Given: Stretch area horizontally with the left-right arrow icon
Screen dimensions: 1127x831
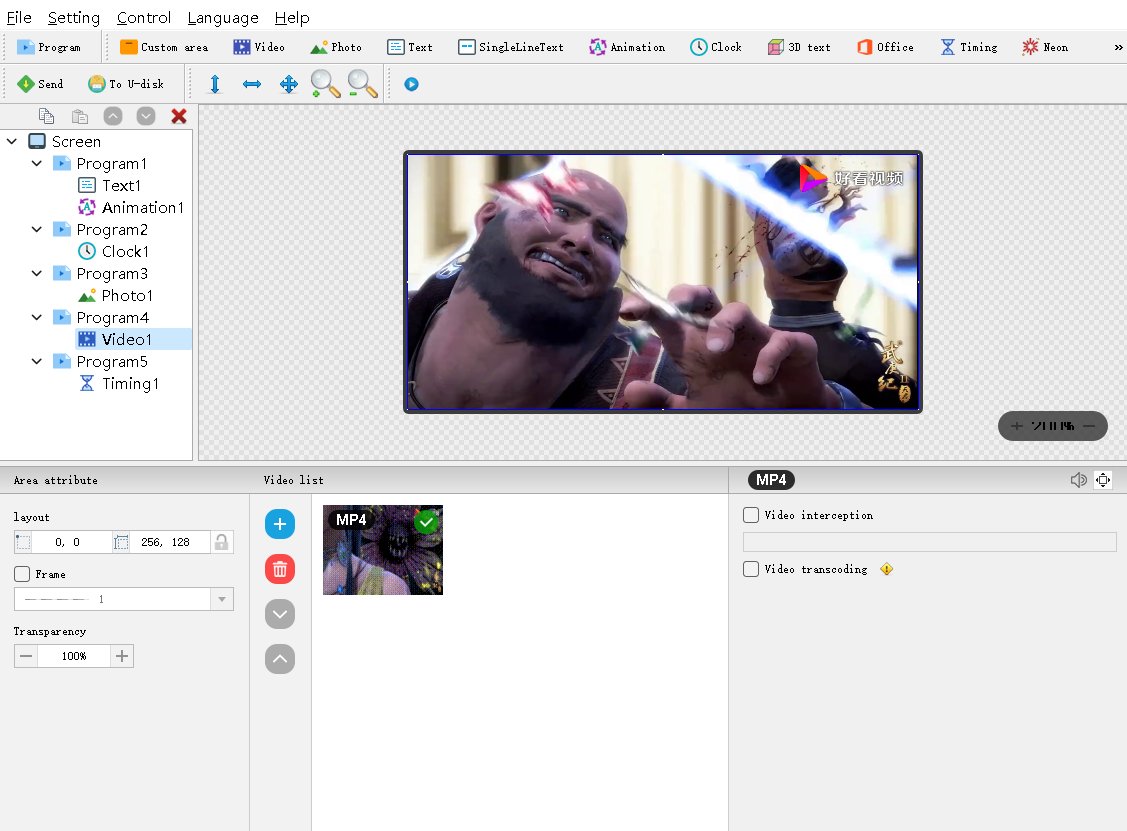Looking at the screenshot, I should (x=252, y=84).
